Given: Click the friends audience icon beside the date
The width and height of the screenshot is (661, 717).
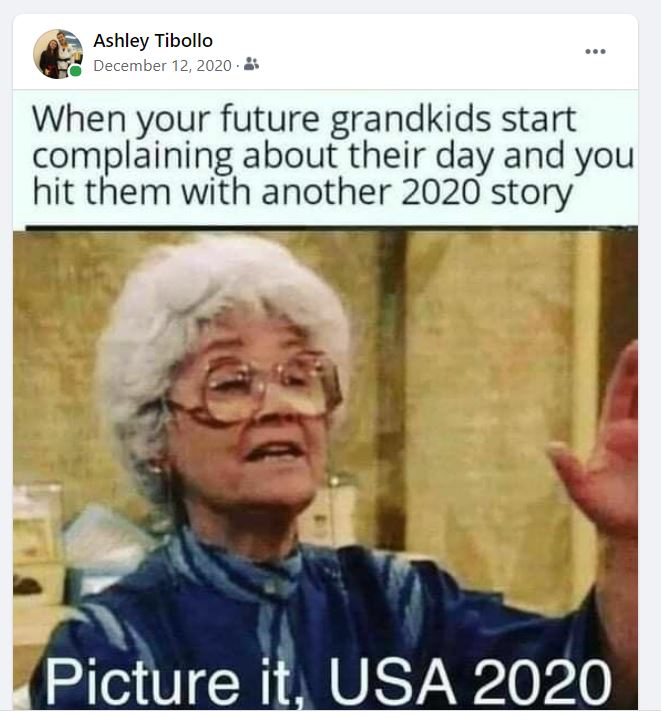Looking at the screenshot, I should click(x=251, y=64).
